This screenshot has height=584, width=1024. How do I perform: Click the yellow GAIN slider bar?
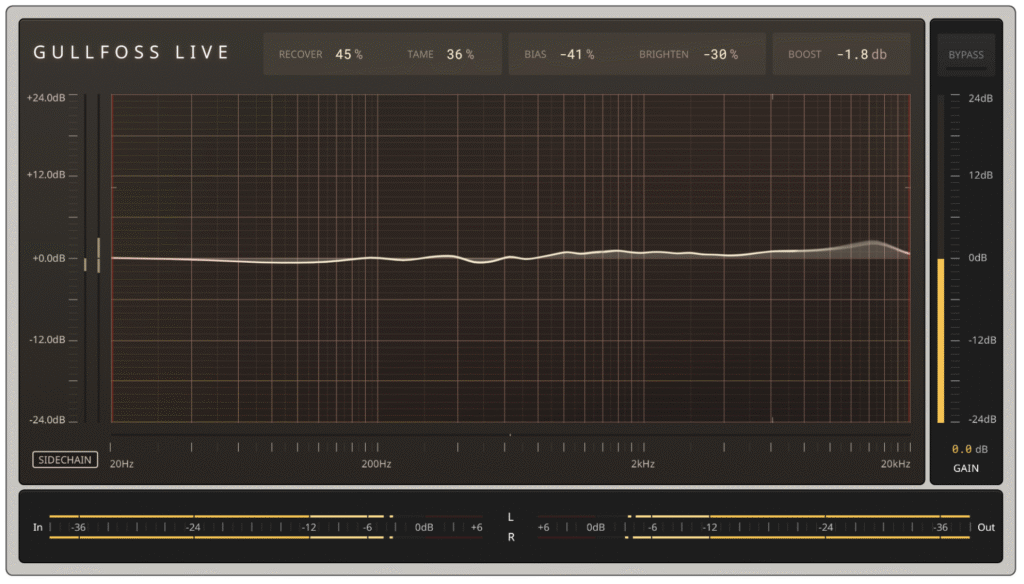pos(940,340)
